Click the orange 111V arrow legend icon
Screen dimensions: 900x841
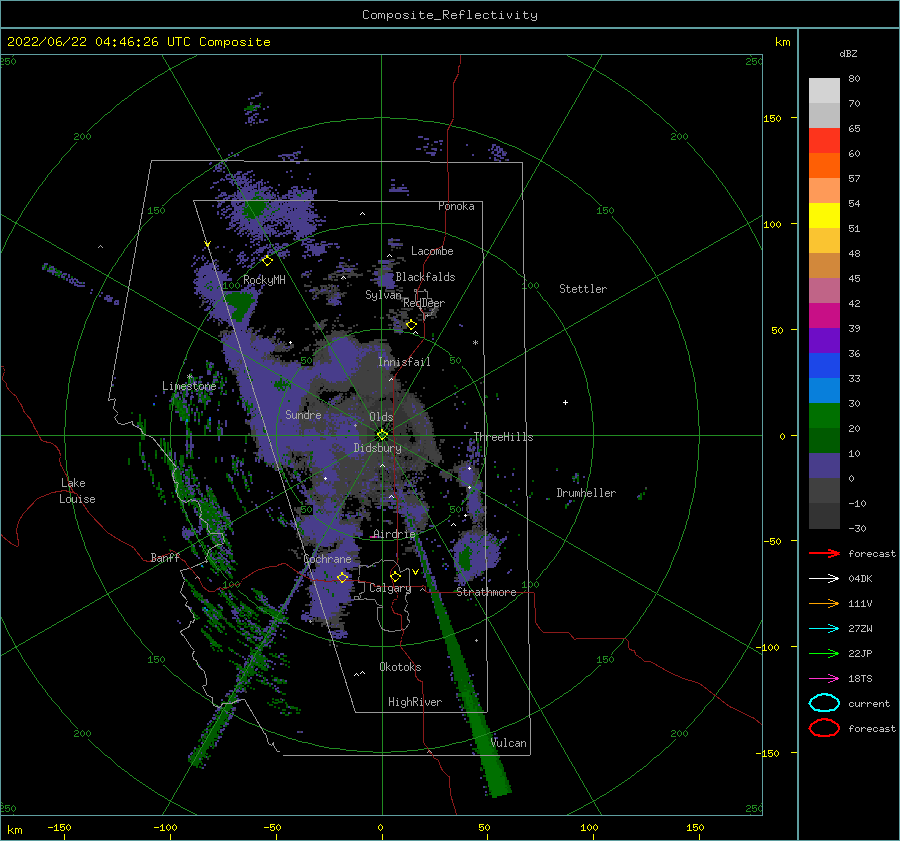824,603
